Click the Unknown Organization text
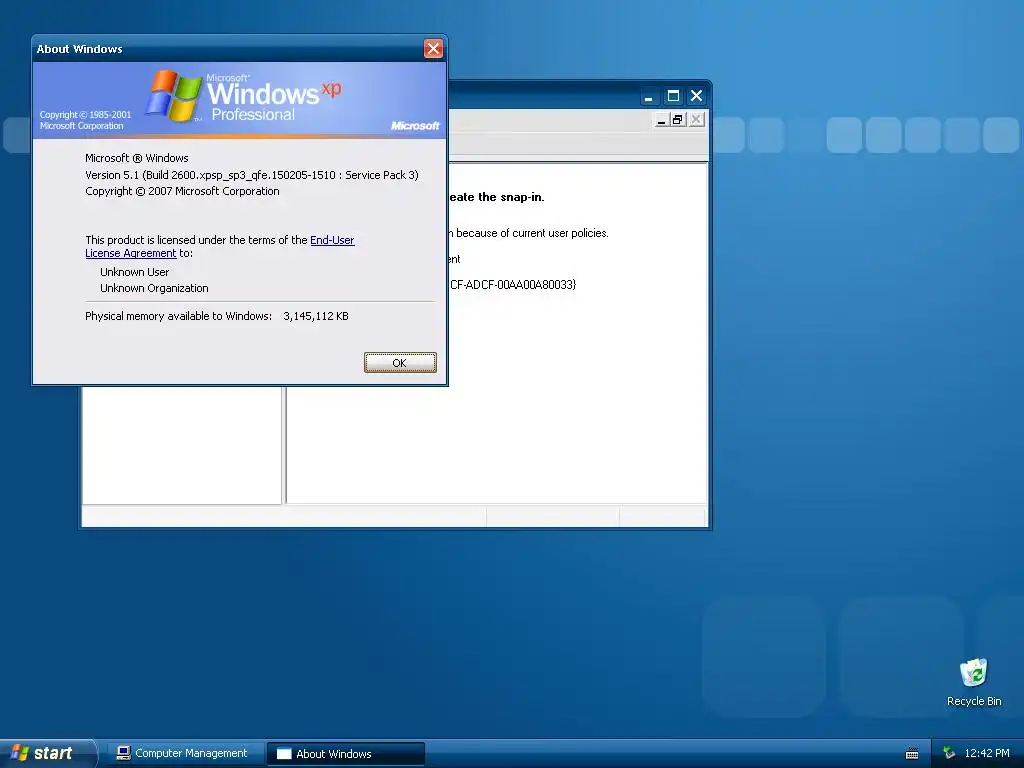The image size is (1024, 768). point(154,288)
